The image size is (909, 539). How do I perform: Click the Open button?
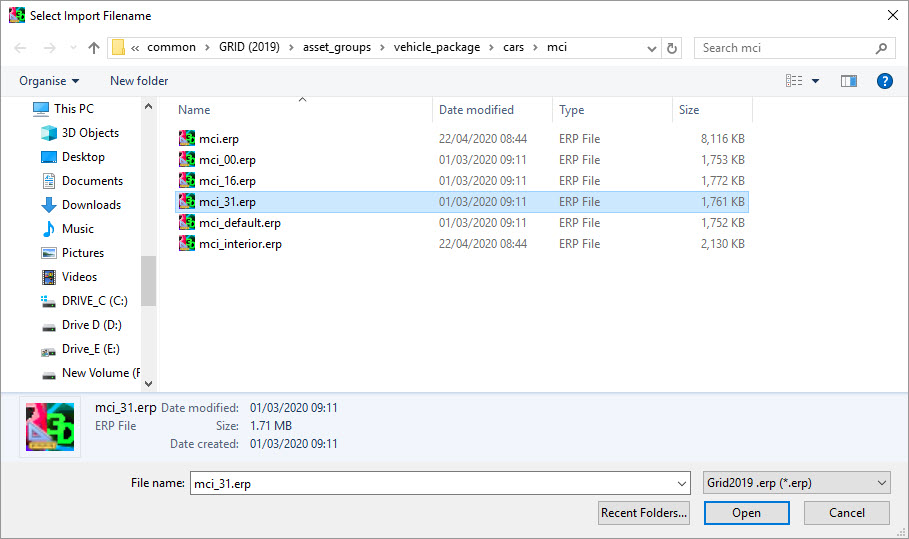coord(747,513)
